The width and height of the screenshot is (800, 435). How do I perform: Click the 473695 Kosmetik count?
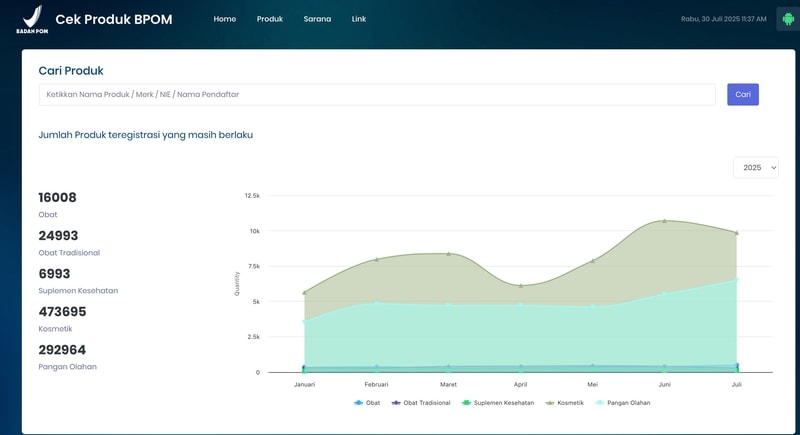pyautogui.click(x=62, y=312)
